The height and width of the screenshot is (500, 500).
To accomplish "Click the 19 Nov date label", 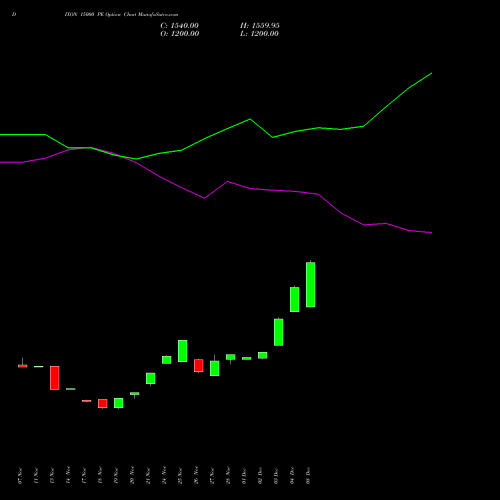I will [116, 476].
